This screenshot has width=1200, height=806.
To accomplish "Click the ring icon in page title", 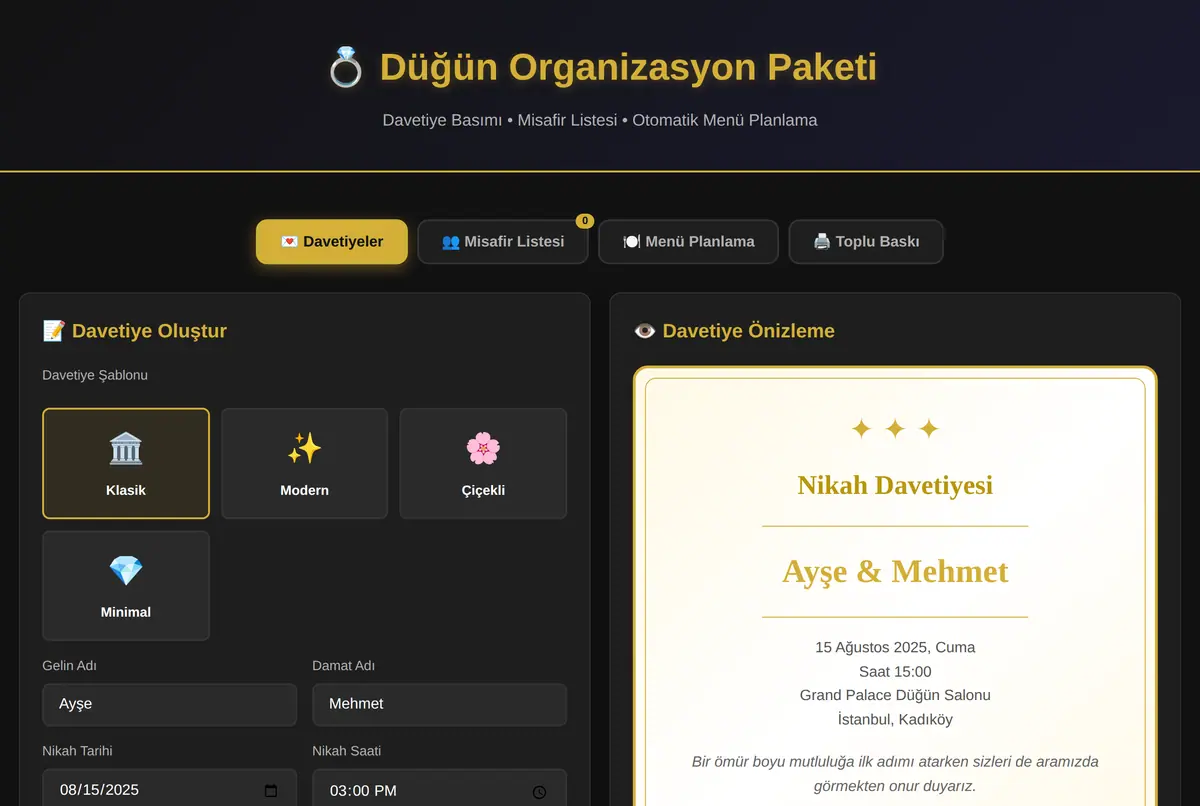I will point(346,68).
